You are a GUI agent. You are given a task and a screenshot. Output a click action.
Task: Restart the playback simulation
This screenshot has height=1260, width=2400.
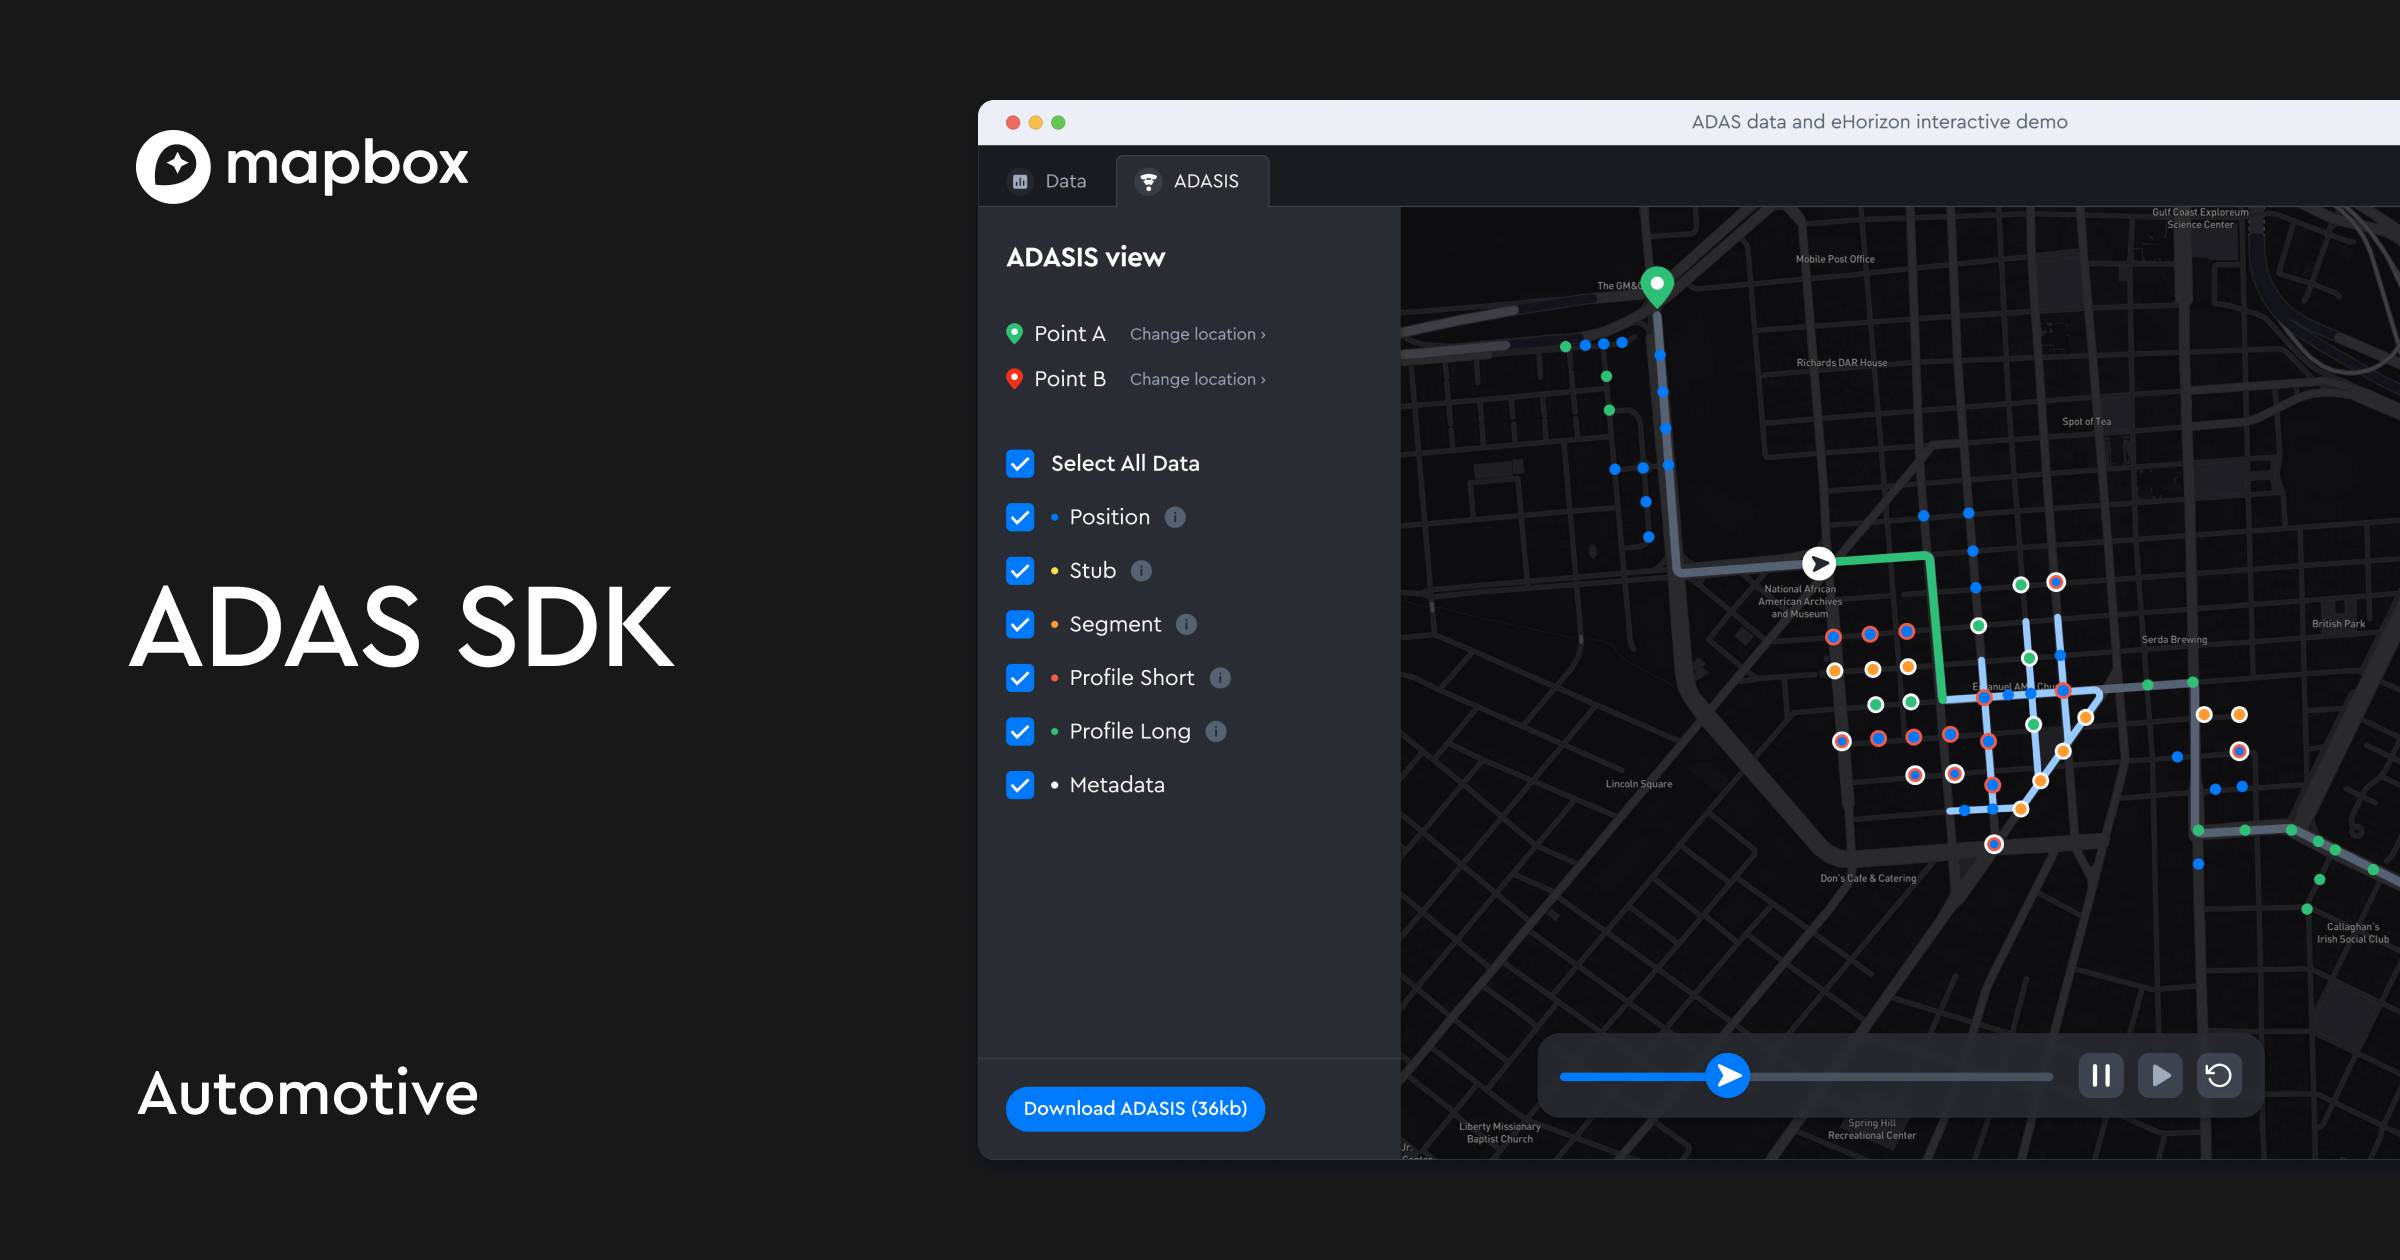coord(2219,1076)
